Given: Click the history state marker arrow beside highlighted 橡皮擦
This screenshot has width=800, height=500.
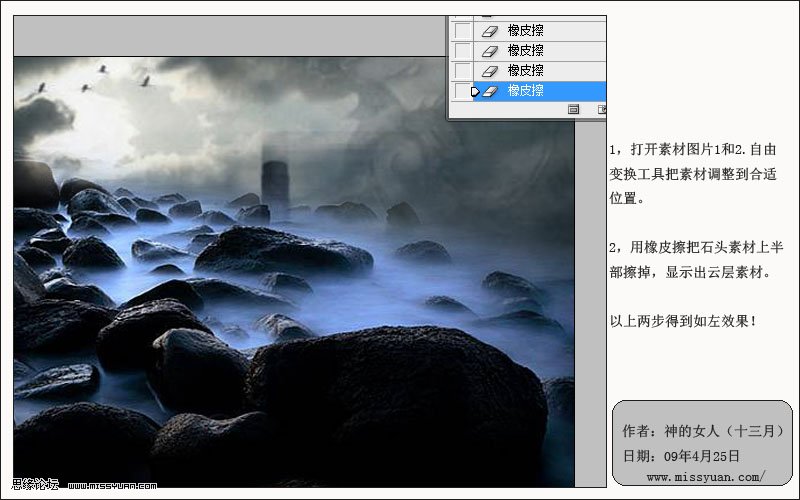Looking at the screenshot, I should (x=475, y=92).
